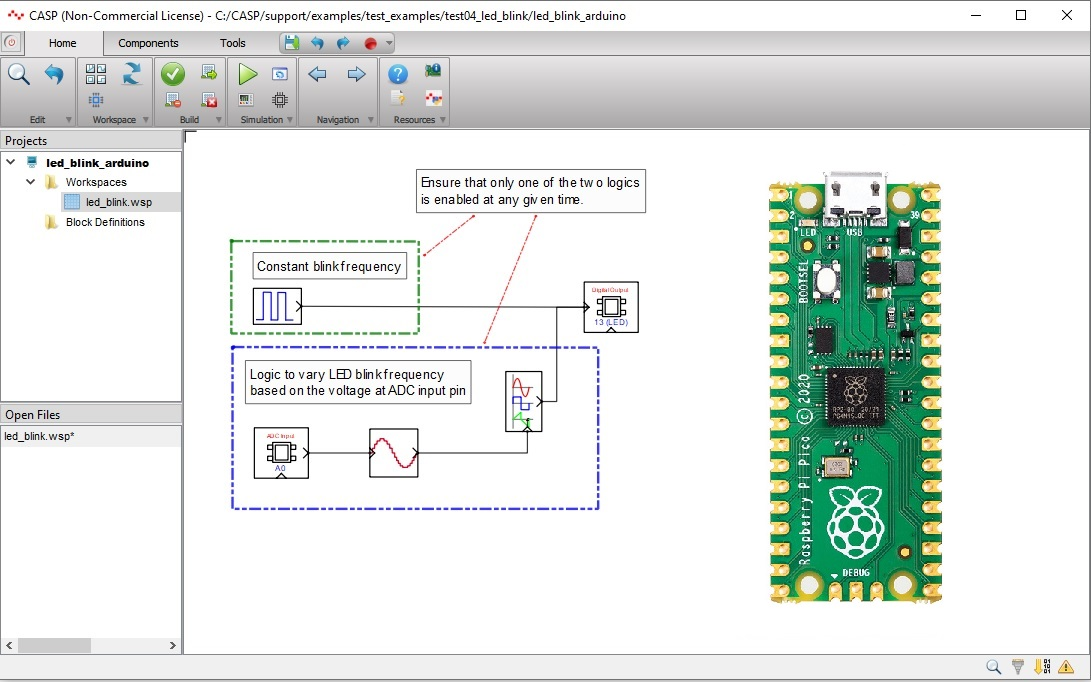Click the quick access undo arrow

click(317, 43)
